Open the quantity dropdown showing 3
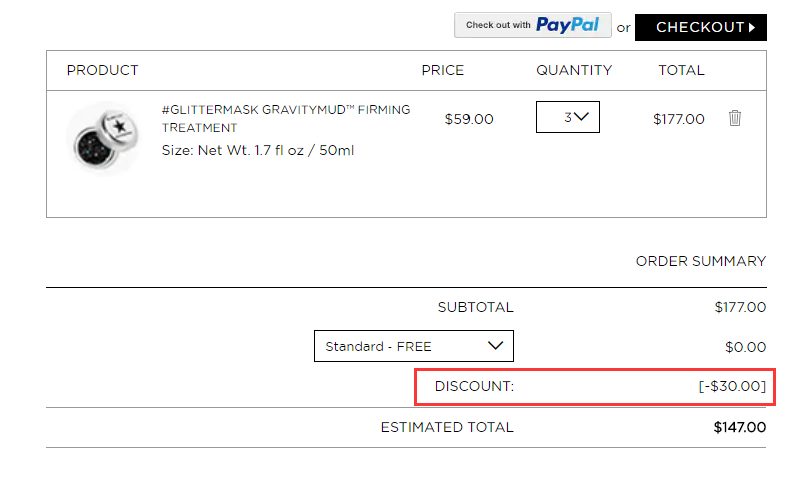This screenshot has width=790, height=477. [568, 117]
